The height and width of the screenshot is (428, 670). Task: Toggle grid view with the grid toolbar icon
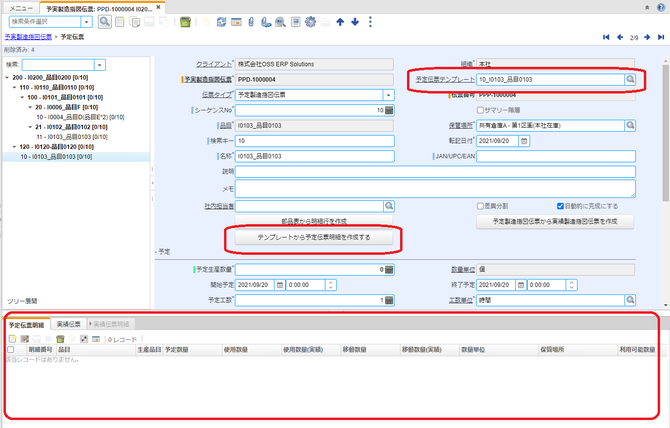236,22
